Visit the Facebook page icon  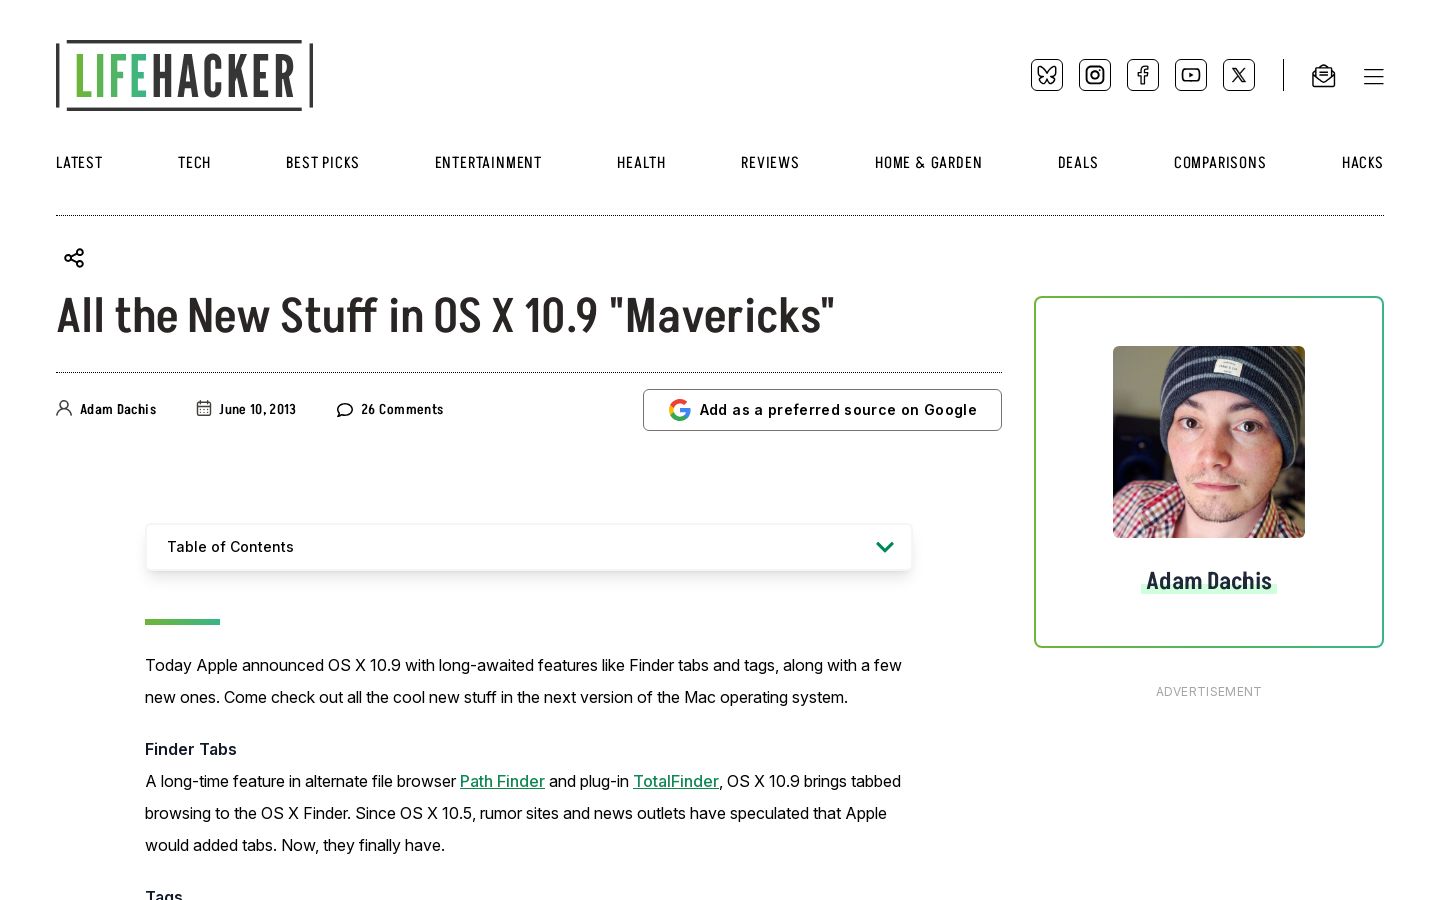tap(1143, 75)
